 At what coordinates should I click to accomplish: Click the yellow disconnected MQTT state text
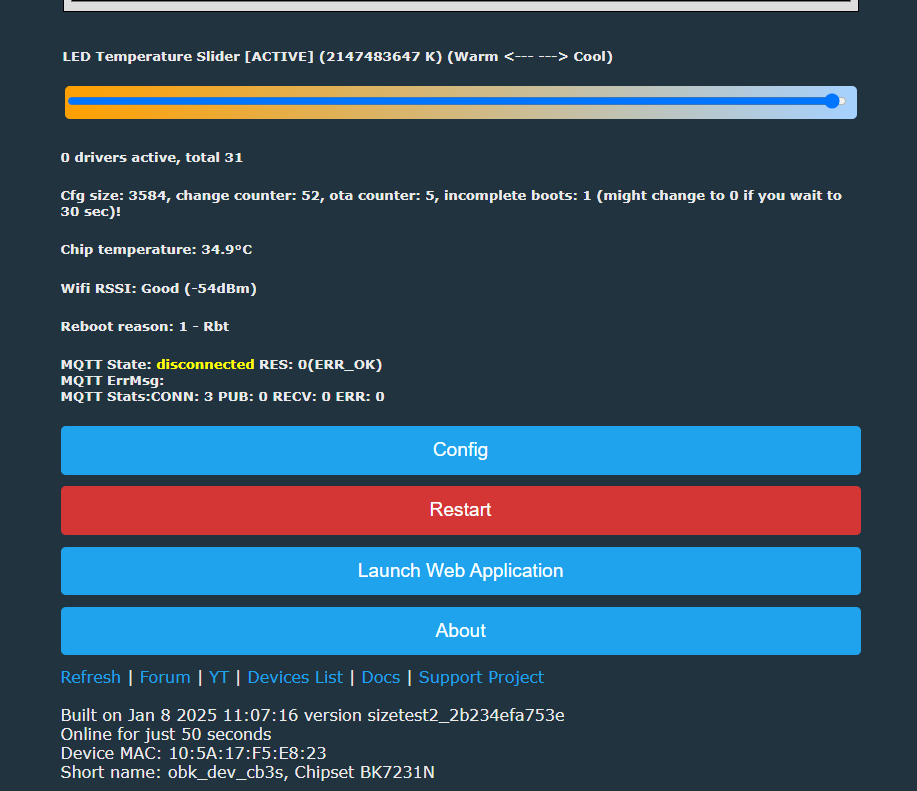(205, 364)
